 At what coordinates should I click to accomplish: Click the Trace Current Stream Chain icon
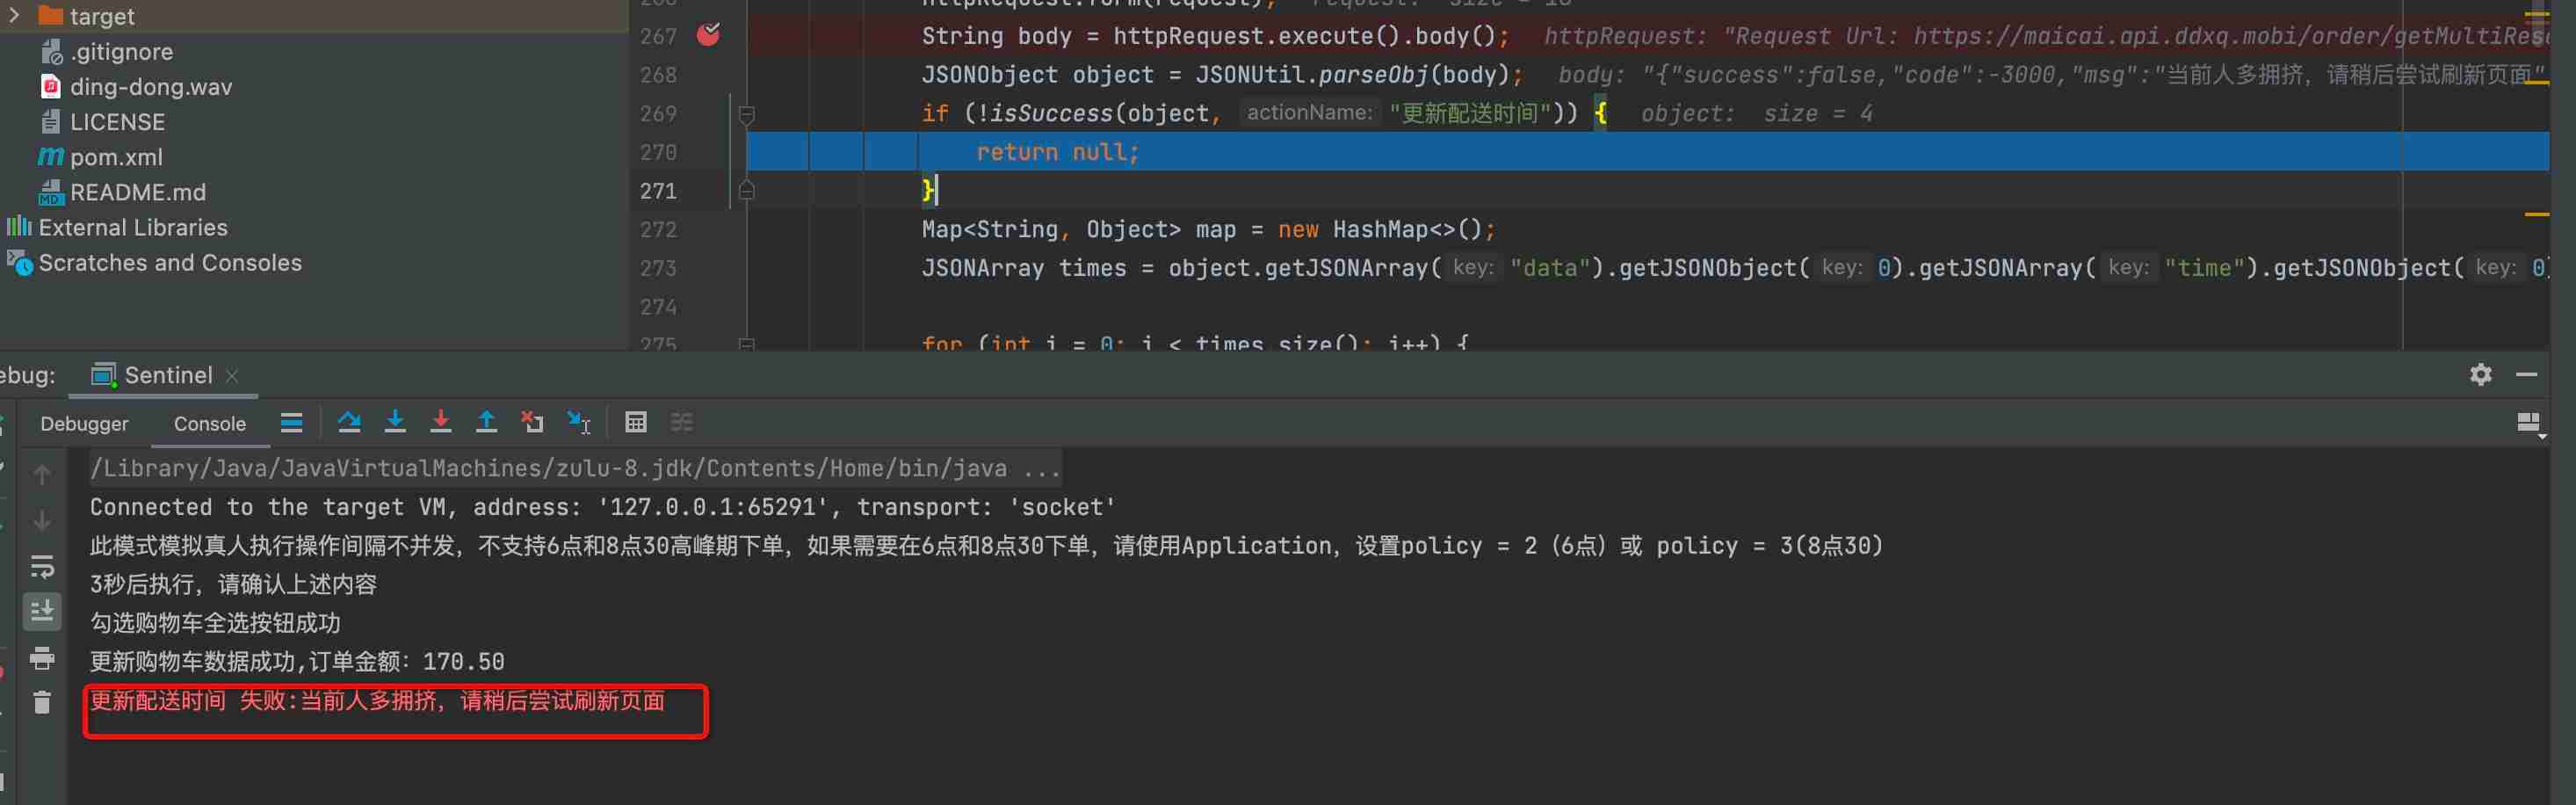[682, 422]
